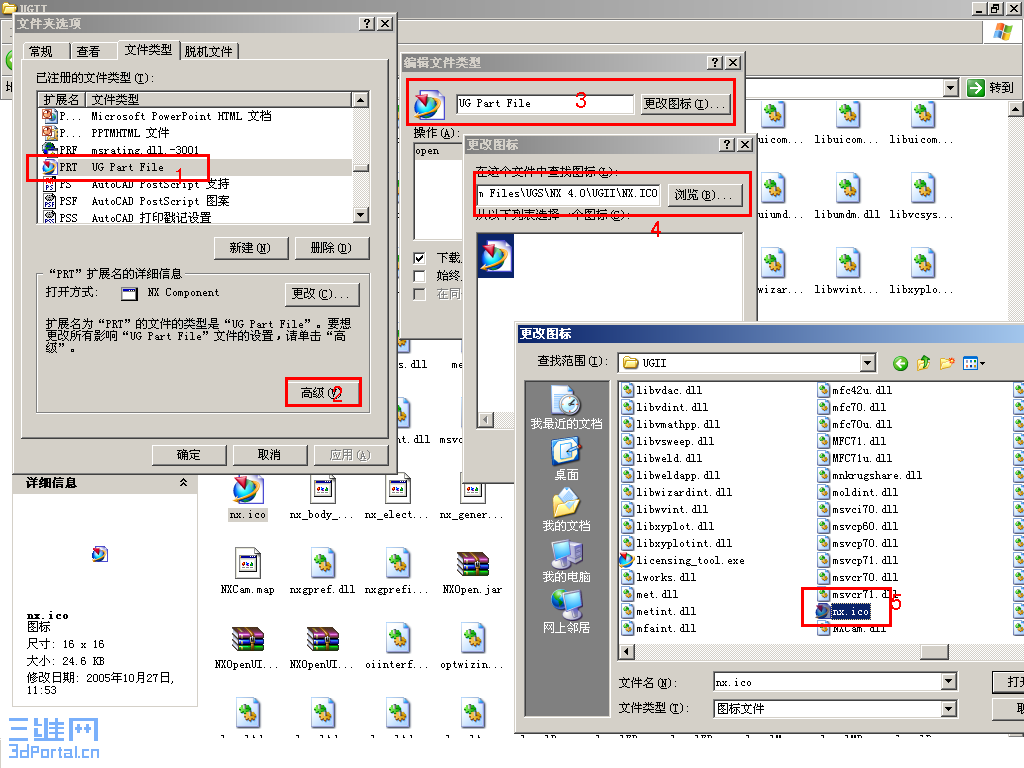Select metint.dll in file list
This screenshot has height=768, width=1024.
pos(658,611)
